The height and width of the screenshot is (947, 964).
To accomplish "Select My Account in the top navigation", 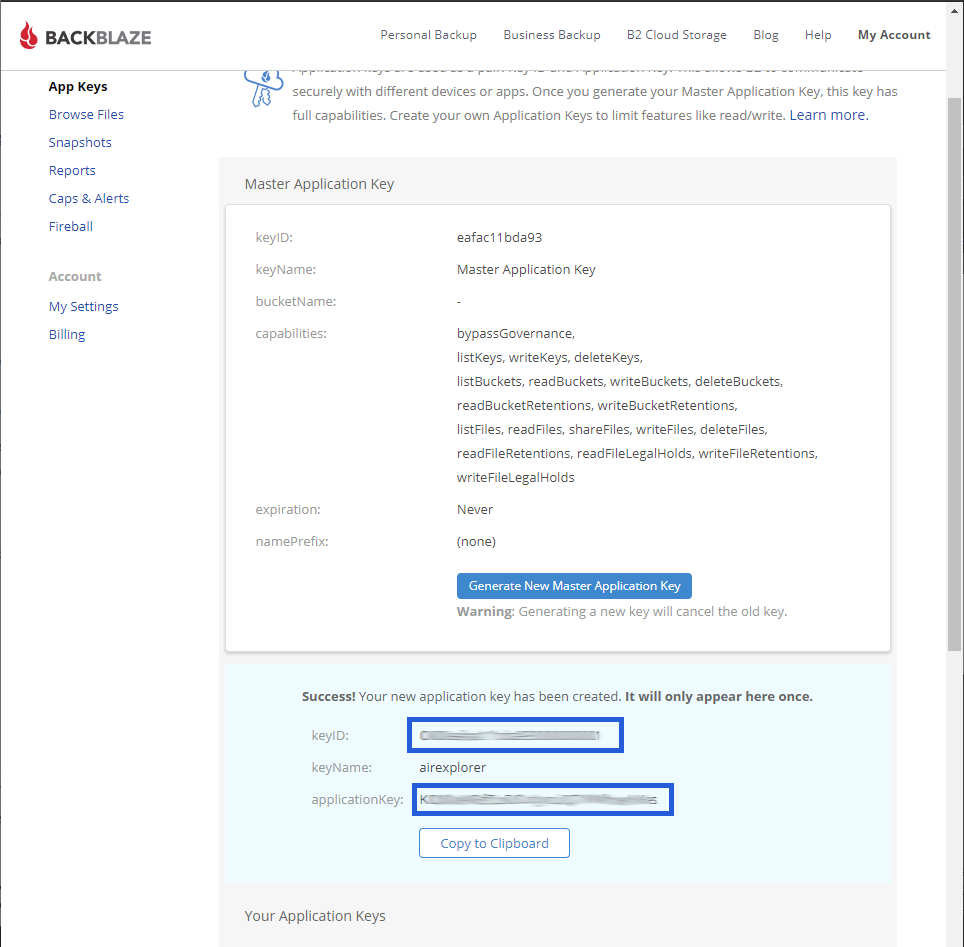I will tap(894, 35).
